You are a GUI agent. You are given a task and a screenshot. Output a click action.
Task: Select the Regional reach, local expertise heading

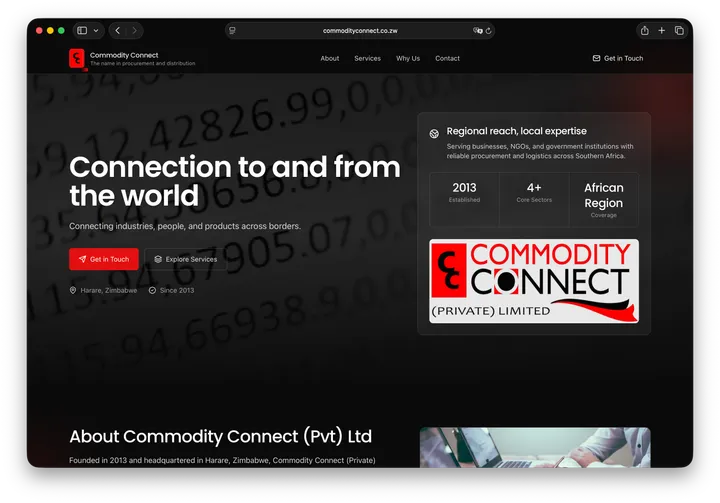click(517, 131)
